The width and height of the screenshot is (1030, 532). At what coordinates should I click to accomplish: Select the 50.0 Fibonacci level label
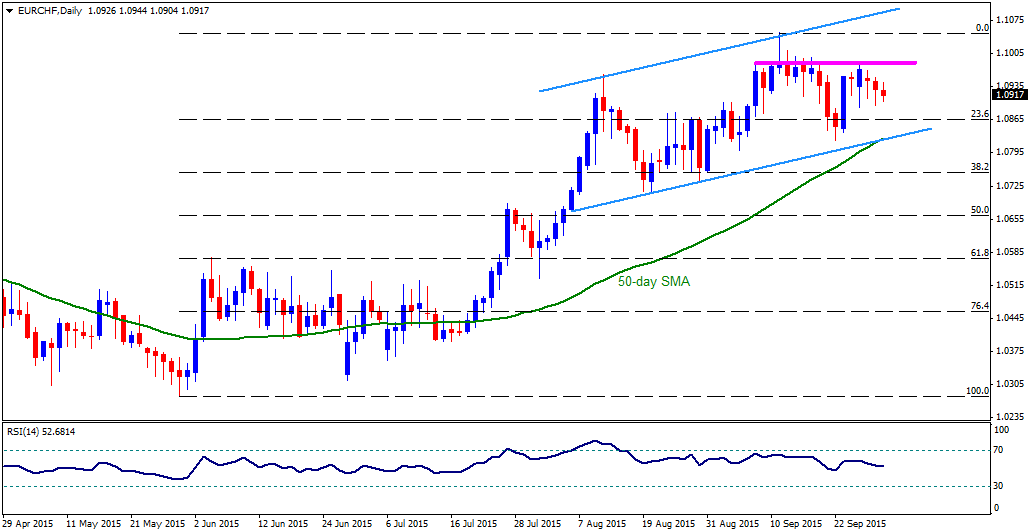(x=980, y=210)
